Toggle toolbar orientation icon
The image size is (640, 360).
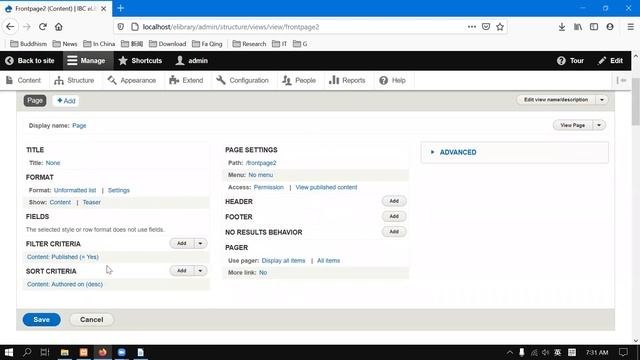click(622, 80)
